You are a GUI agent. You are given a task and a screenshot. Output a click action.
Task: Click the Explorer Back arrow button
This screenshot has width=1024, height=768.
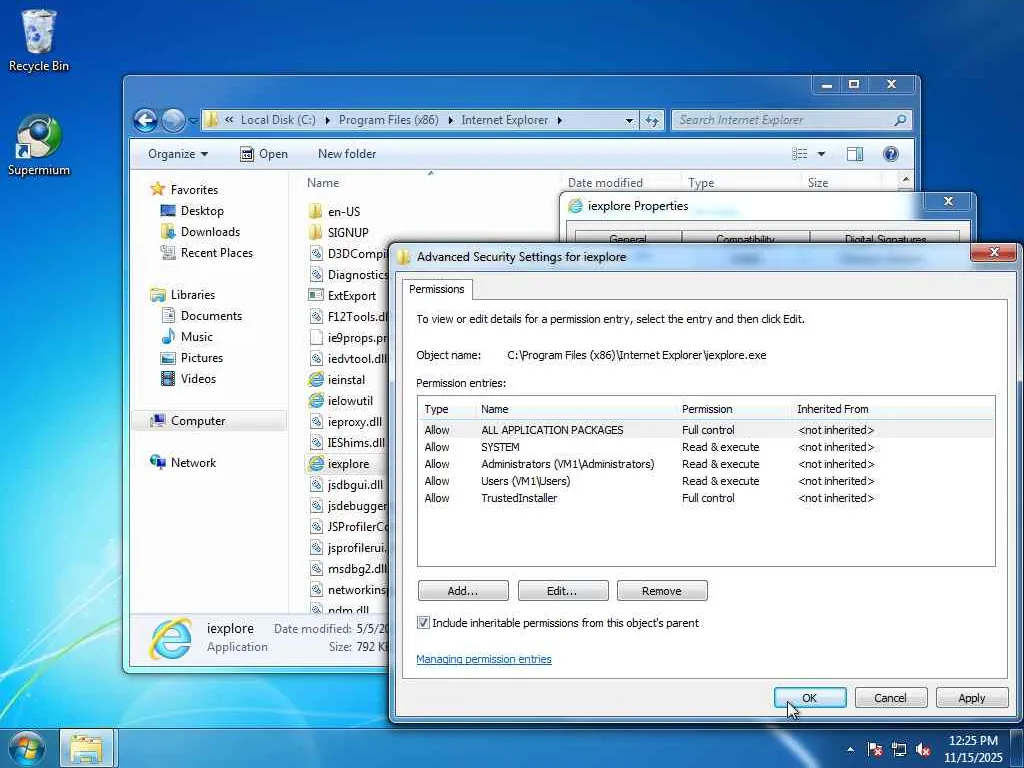pos(145,120)
